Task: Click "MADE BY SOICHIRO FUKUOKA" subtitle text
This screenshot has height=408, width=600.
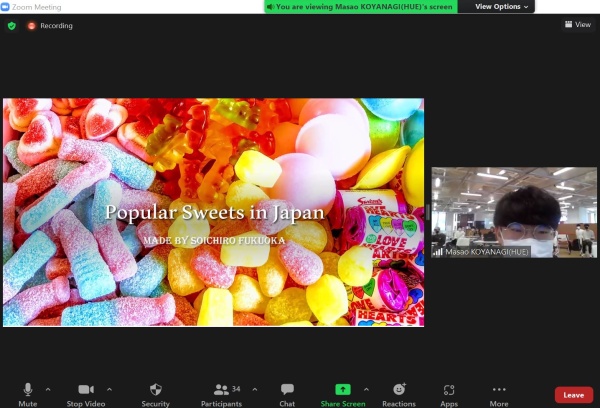Action: tap(214, 240)
